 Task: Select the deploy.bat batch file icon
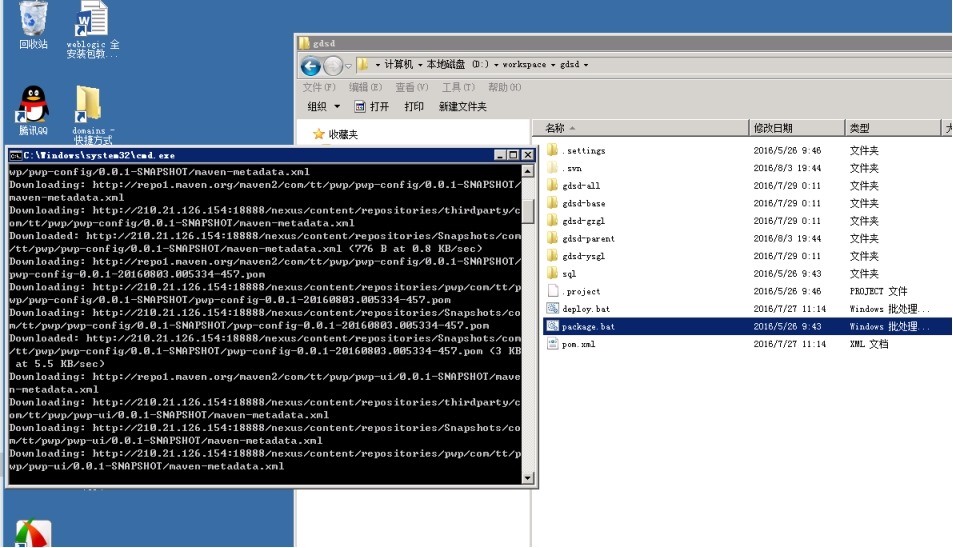click(x=552, y=309)
